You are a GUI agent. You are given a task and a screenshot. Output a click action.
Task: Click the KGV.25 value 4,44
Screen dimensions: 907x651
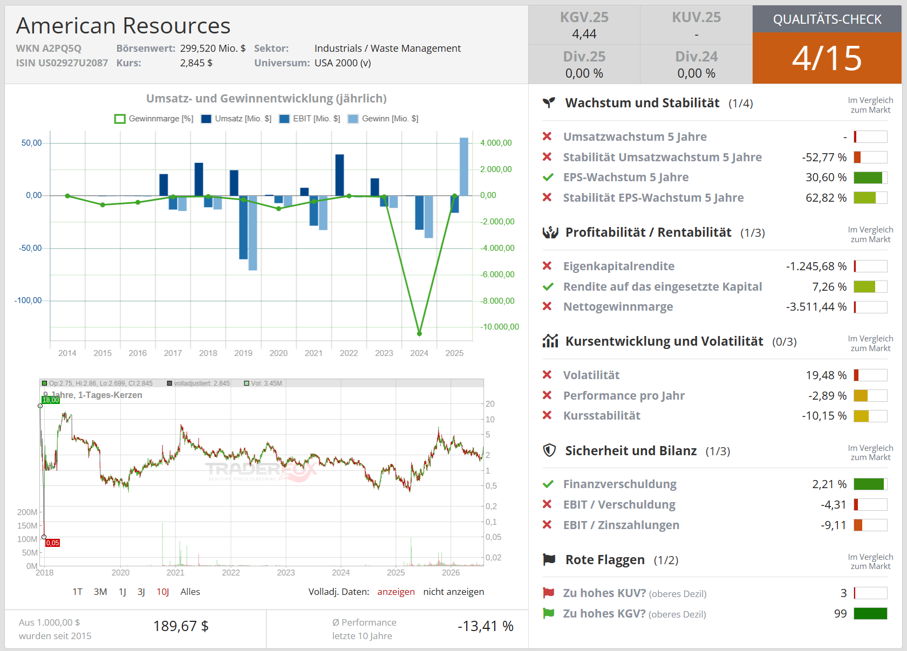coord(584,34)
